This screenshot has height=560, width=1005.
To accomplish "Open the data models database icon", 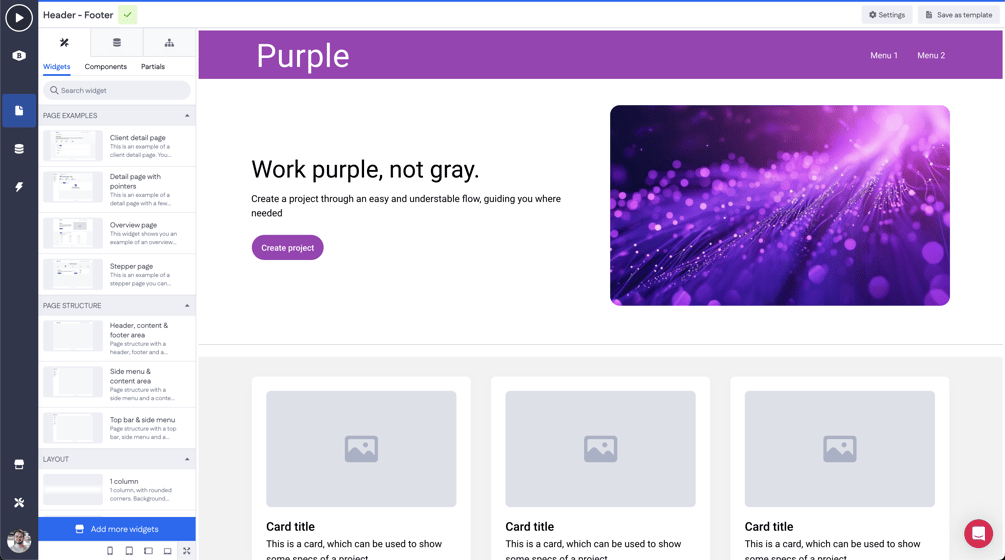I will pos(19,149).
